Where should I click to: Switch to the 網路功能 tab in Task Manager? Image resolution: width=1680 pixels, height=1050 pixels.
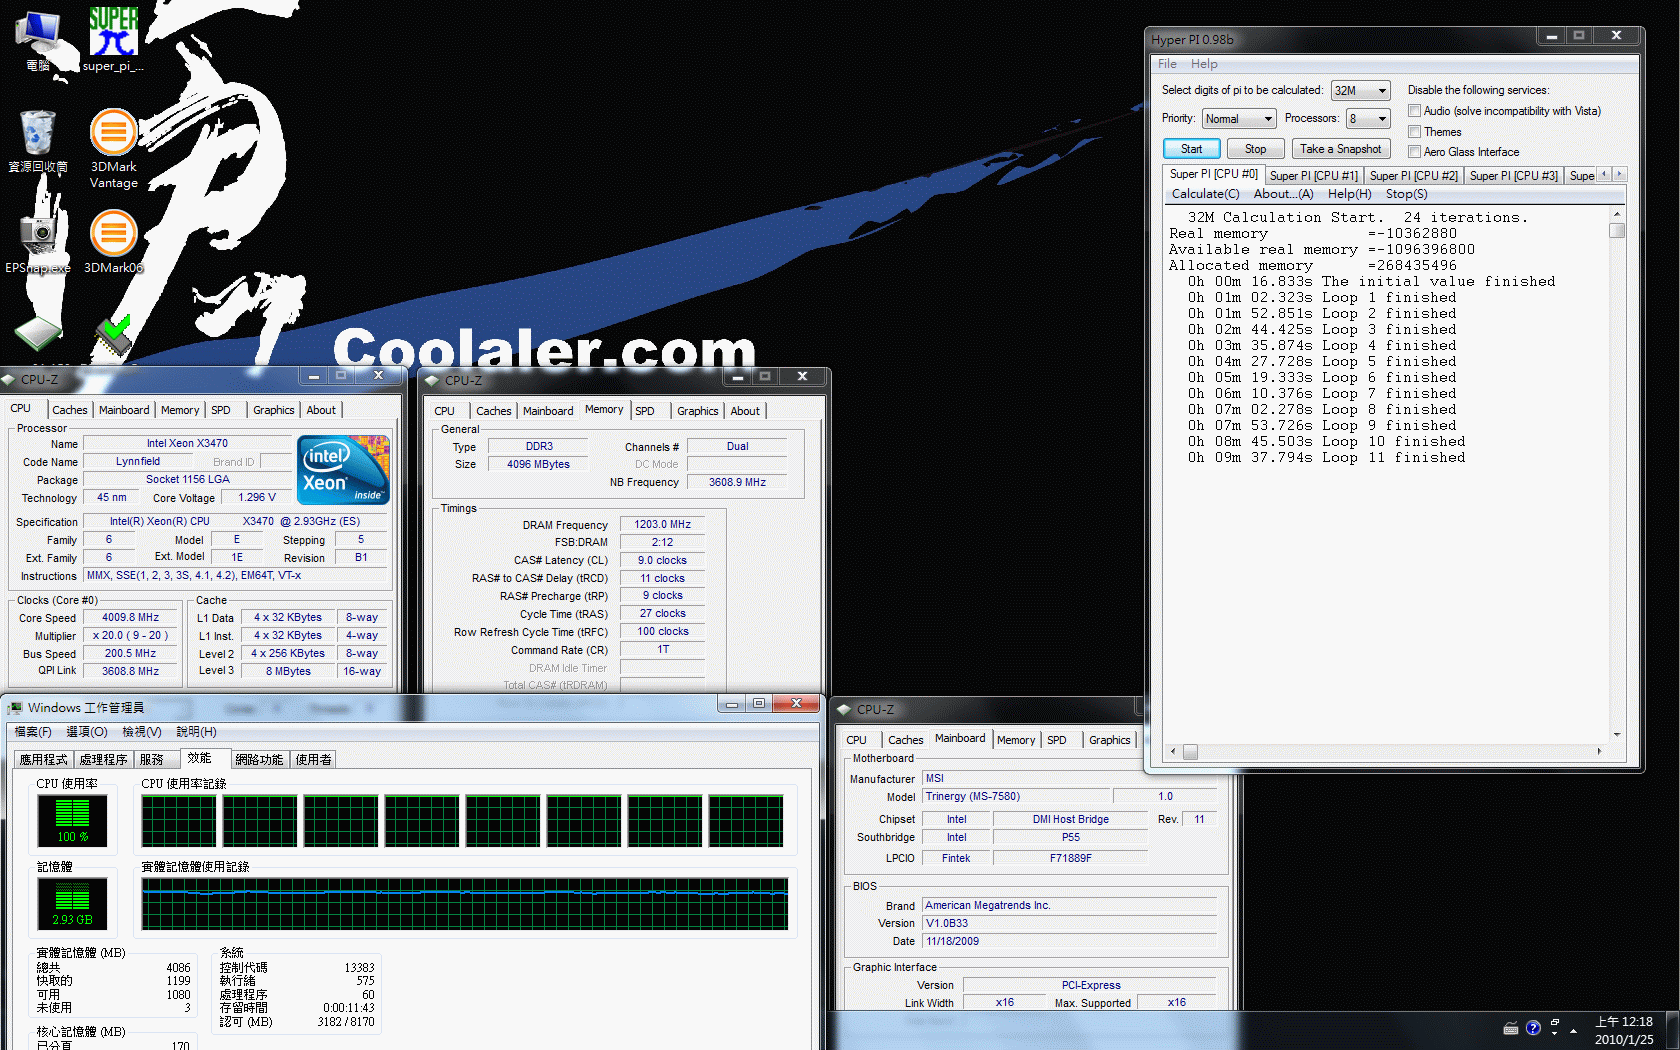[x=259, y=760]
